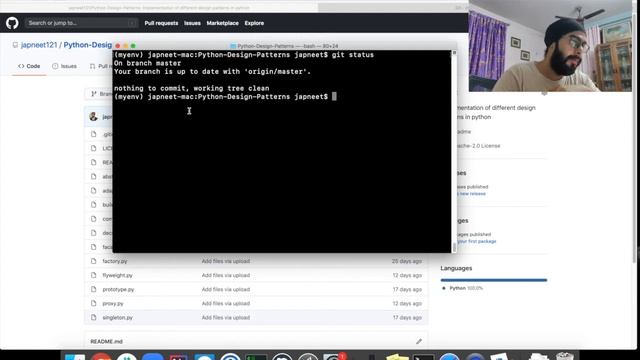Focus the Search or jump to field
The height and width of the screenshot is (360, 640).
tap(81, 23)
